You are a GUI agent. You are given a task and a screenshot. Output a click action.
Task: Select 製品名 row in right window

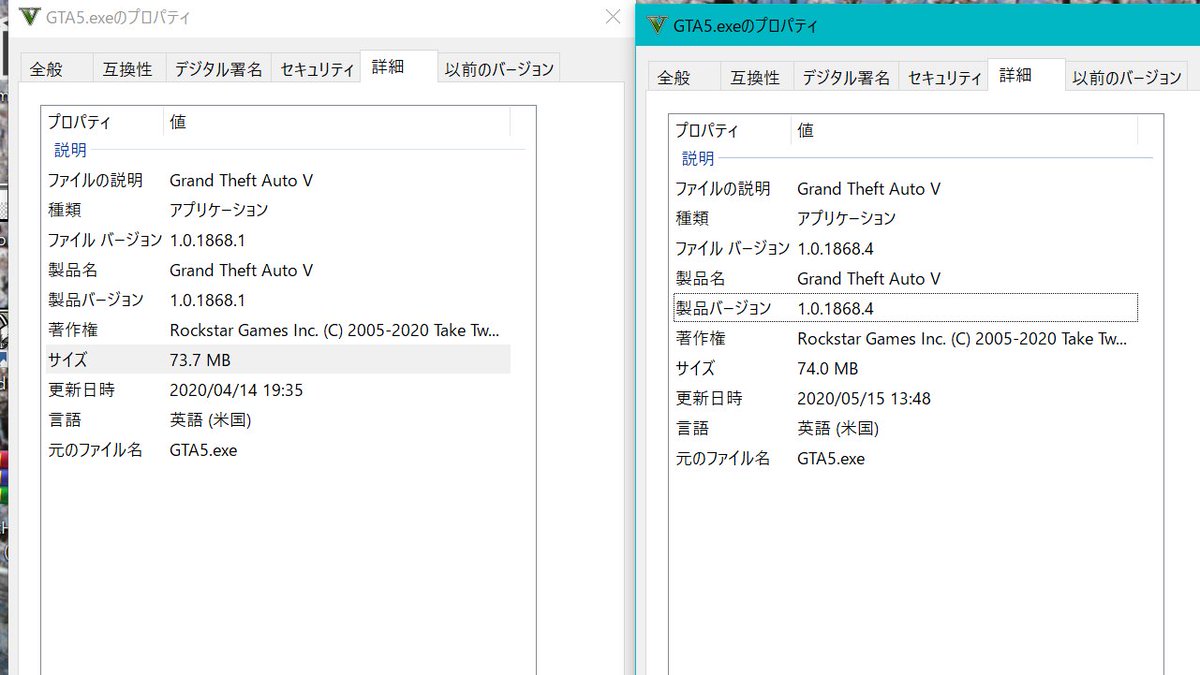pos(905,278)
